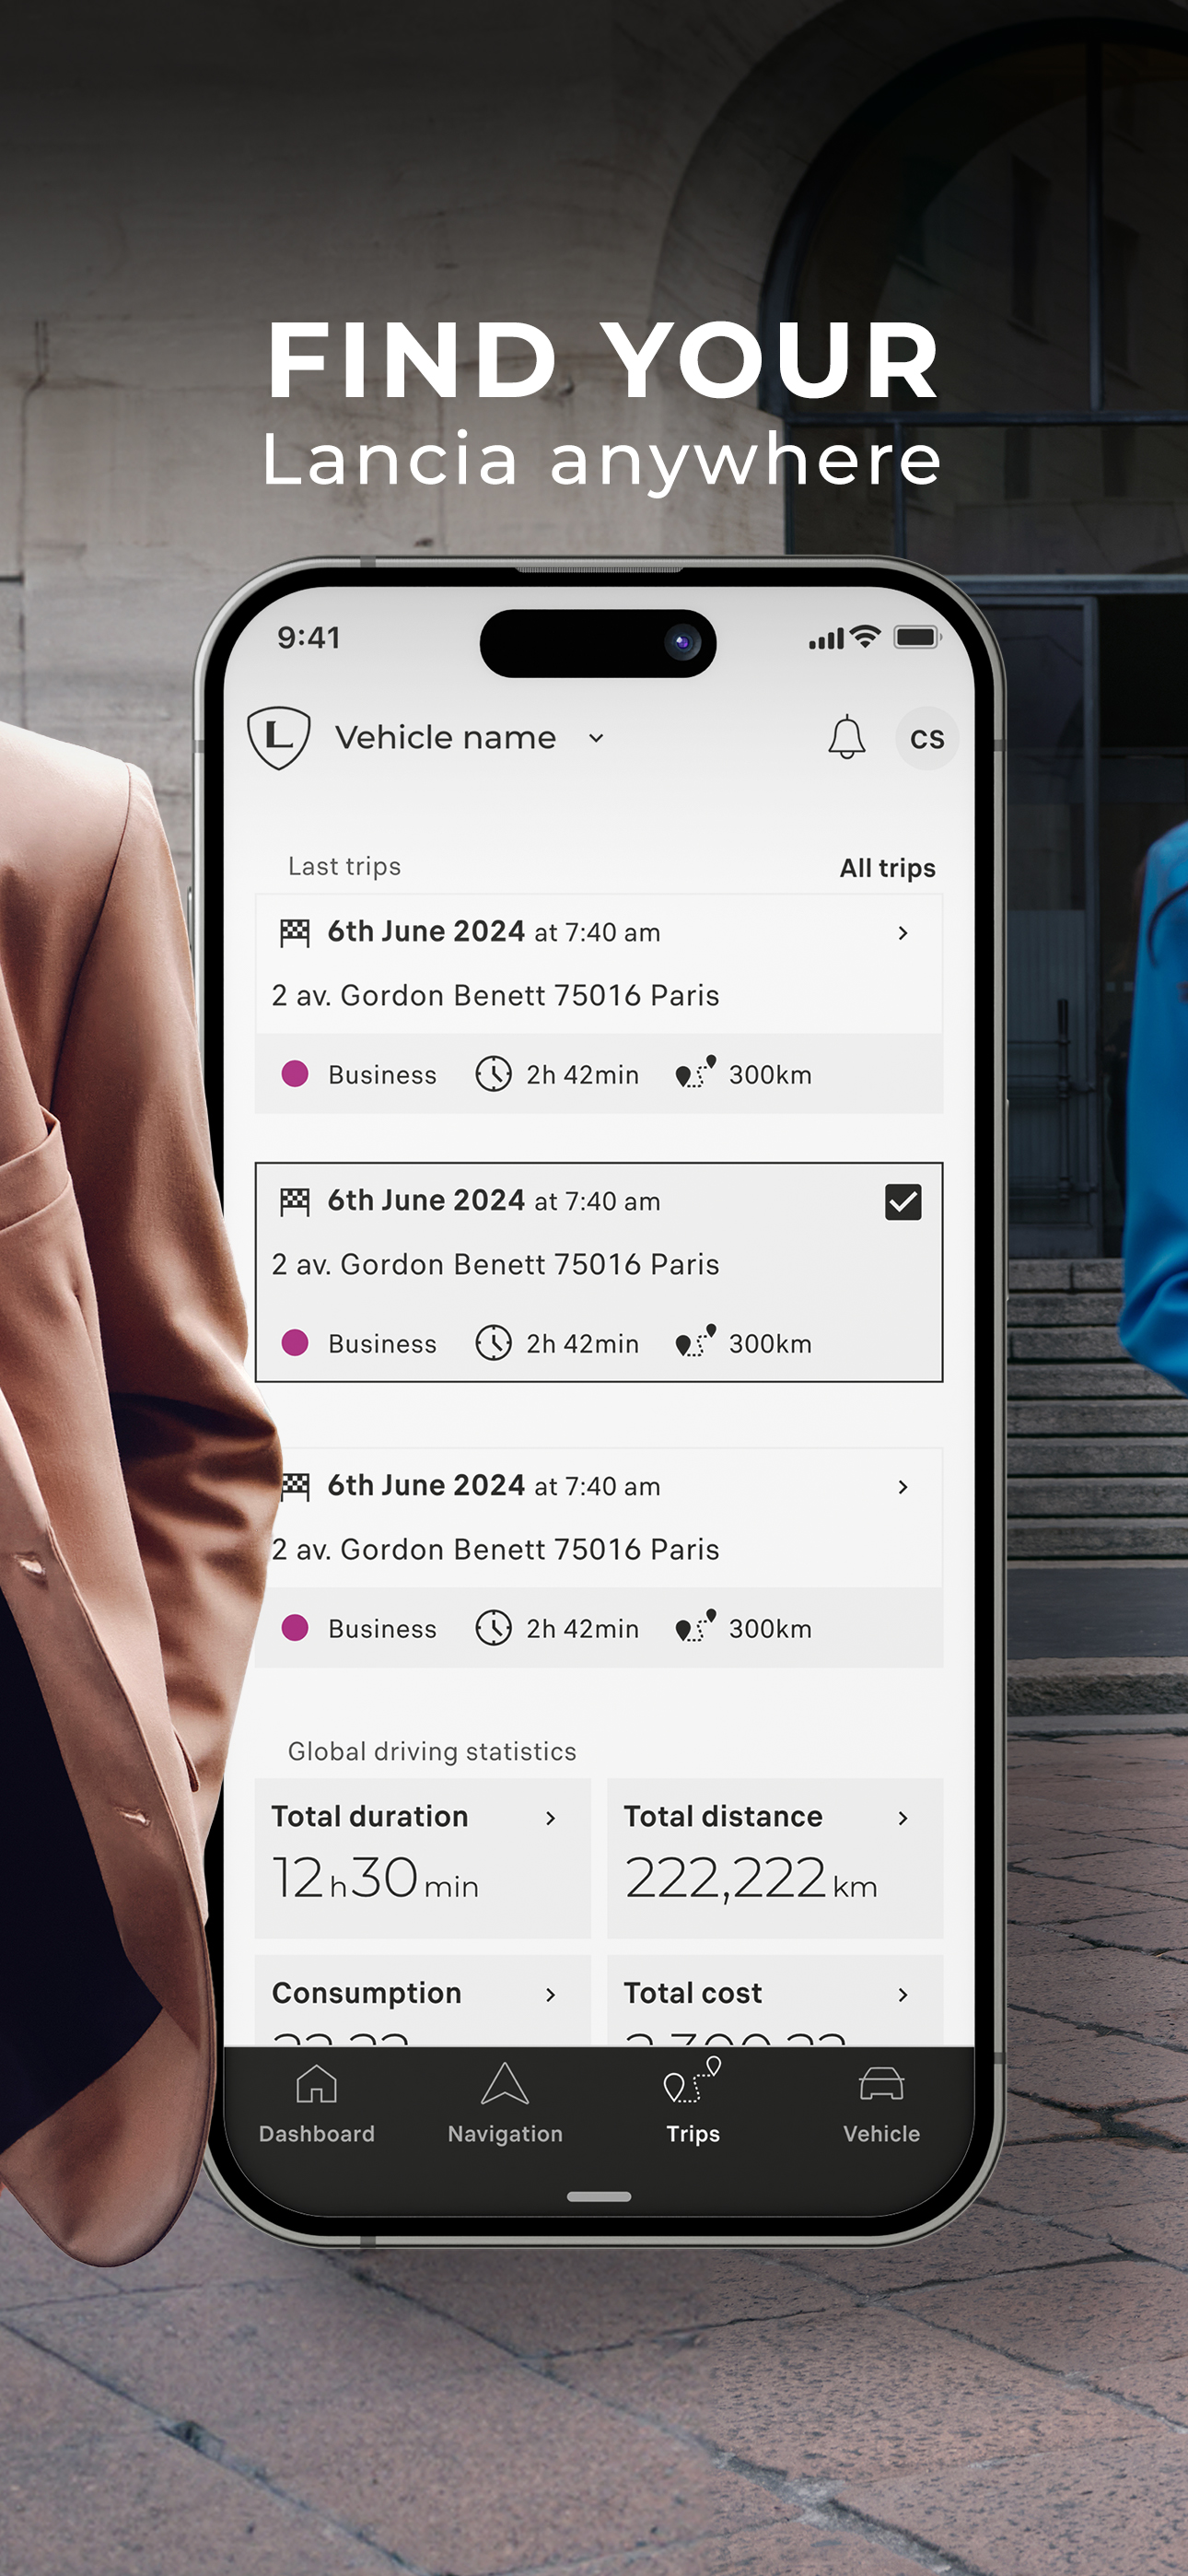
Task: Tap the Wi-Fi status icon
Action: pos(866,636)
